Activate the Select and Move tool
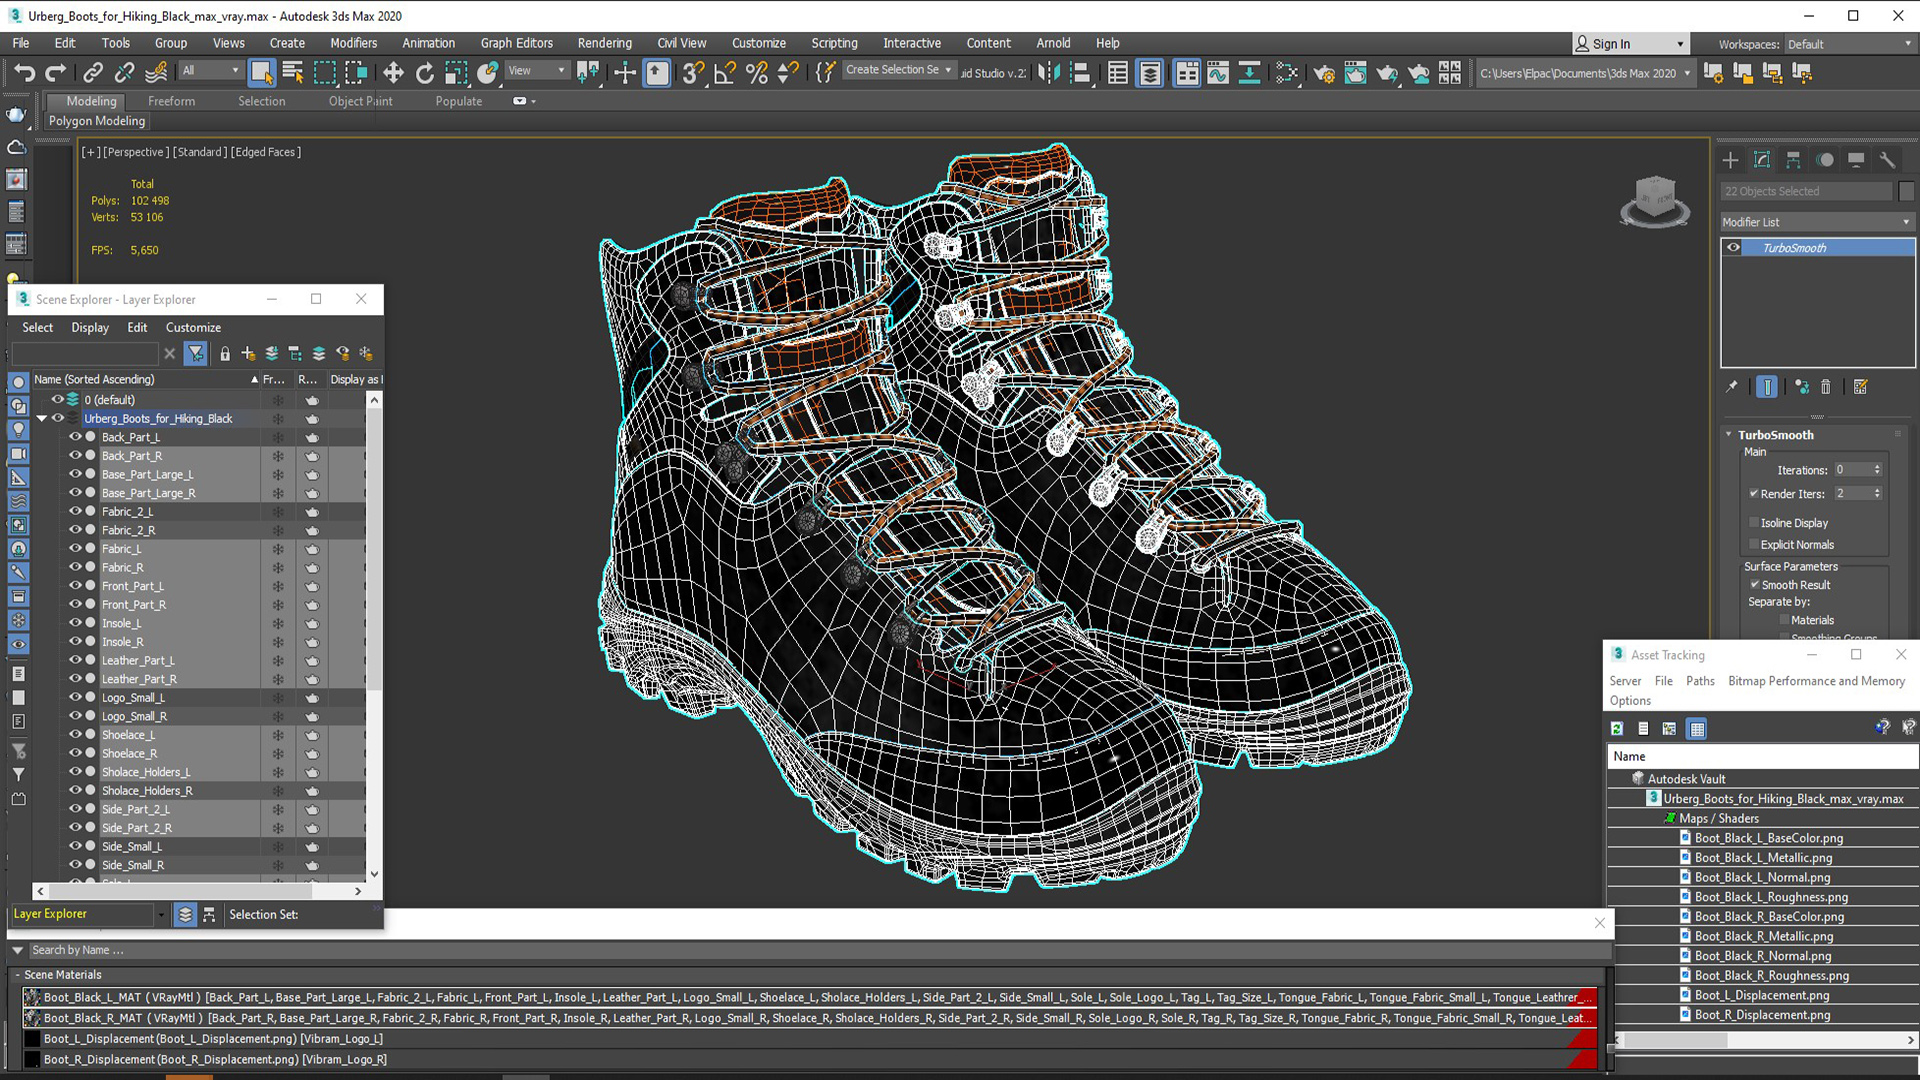The image size is (1920, 1080). (x=393, y=72)
